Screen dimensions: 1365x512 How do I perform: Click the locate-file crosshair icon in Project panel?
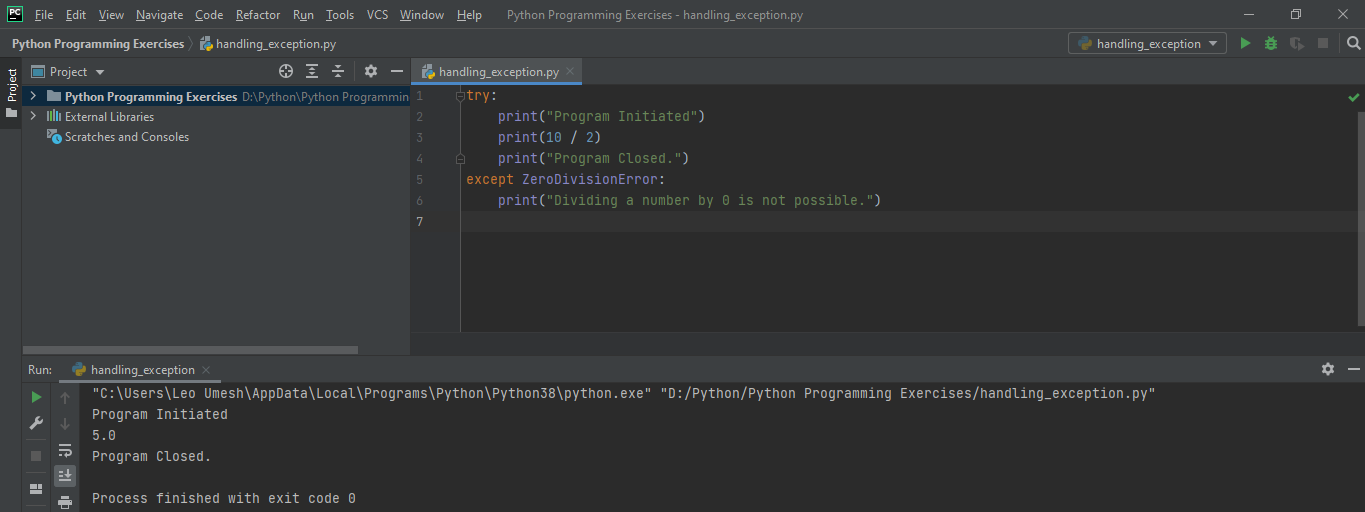point(286,71)
